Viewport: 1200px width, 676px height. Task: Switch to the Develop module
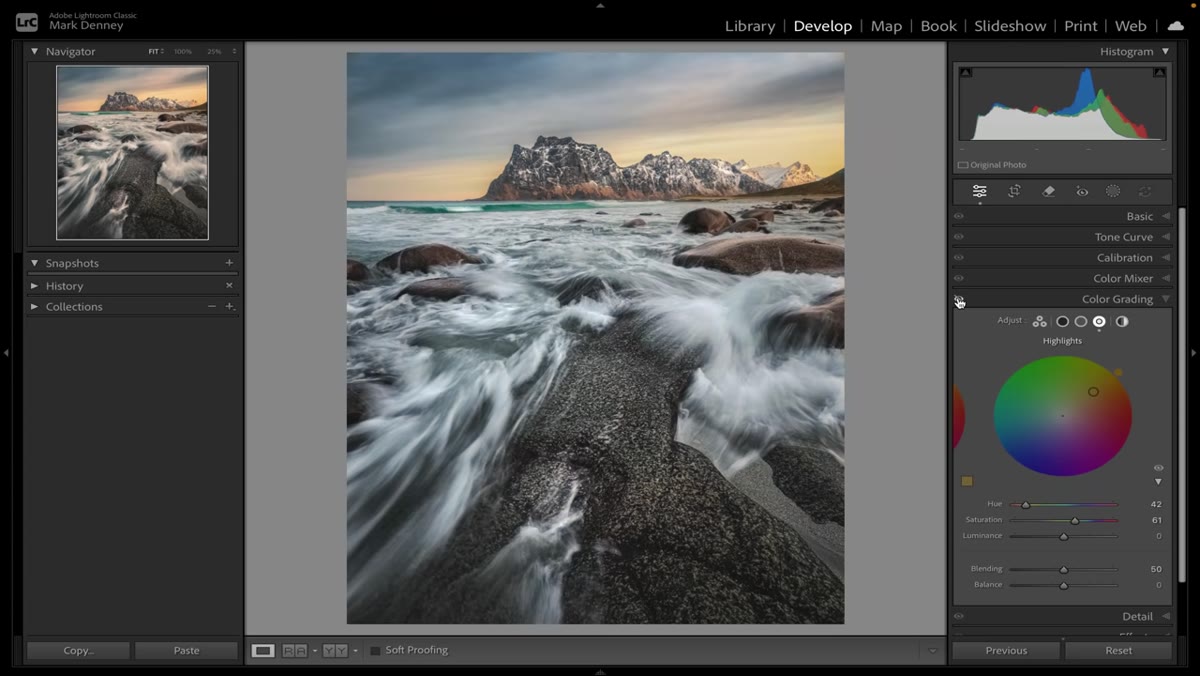coord(823,26)
